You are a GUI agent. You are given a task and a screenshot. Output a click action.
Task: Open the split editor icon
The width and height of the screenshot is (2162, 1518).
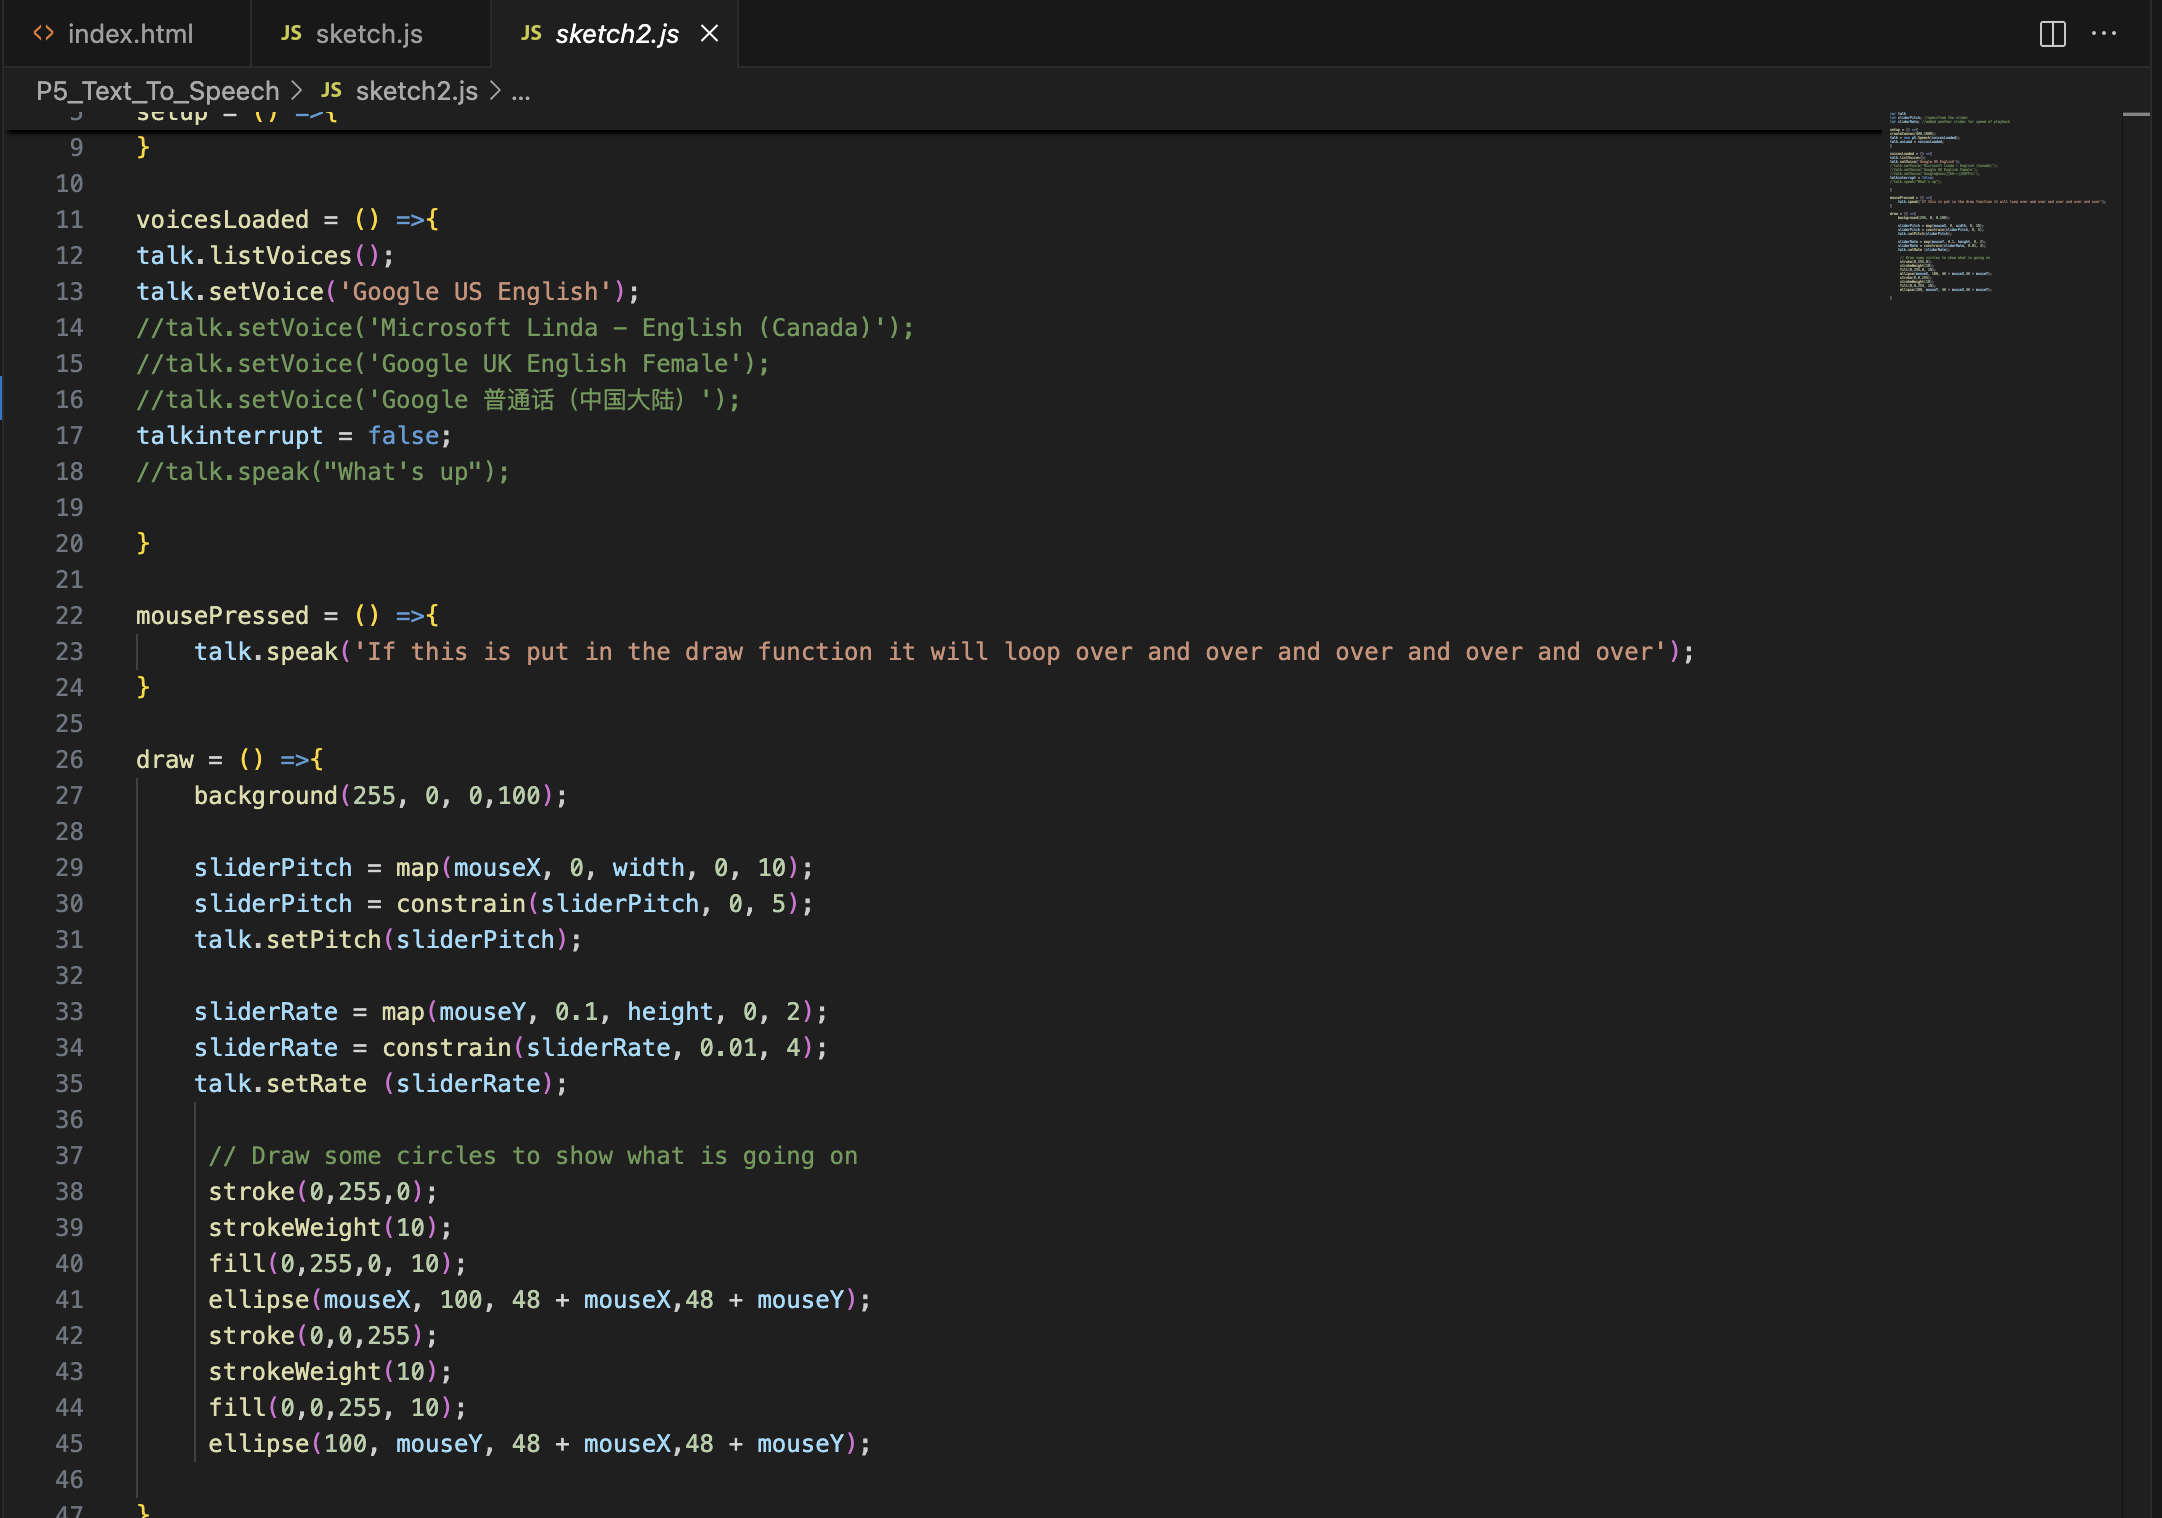click(x=2052, y=34)
